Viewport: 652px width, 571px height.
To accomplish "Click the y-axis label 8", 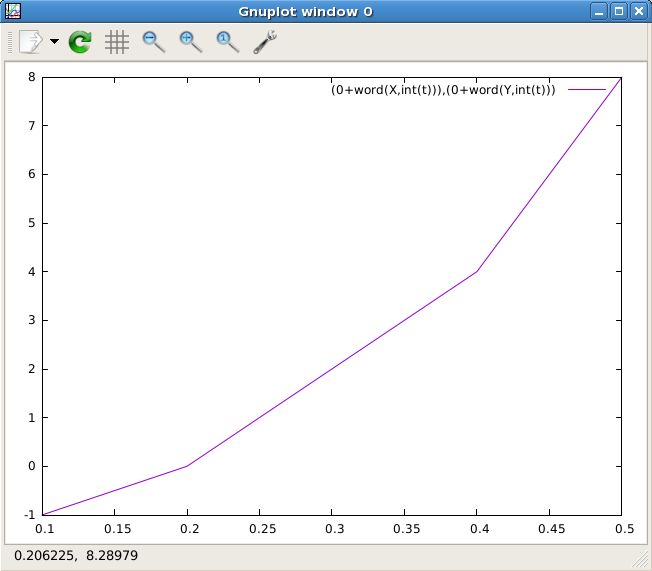I will pyautogui.click(x=32, y=77).
